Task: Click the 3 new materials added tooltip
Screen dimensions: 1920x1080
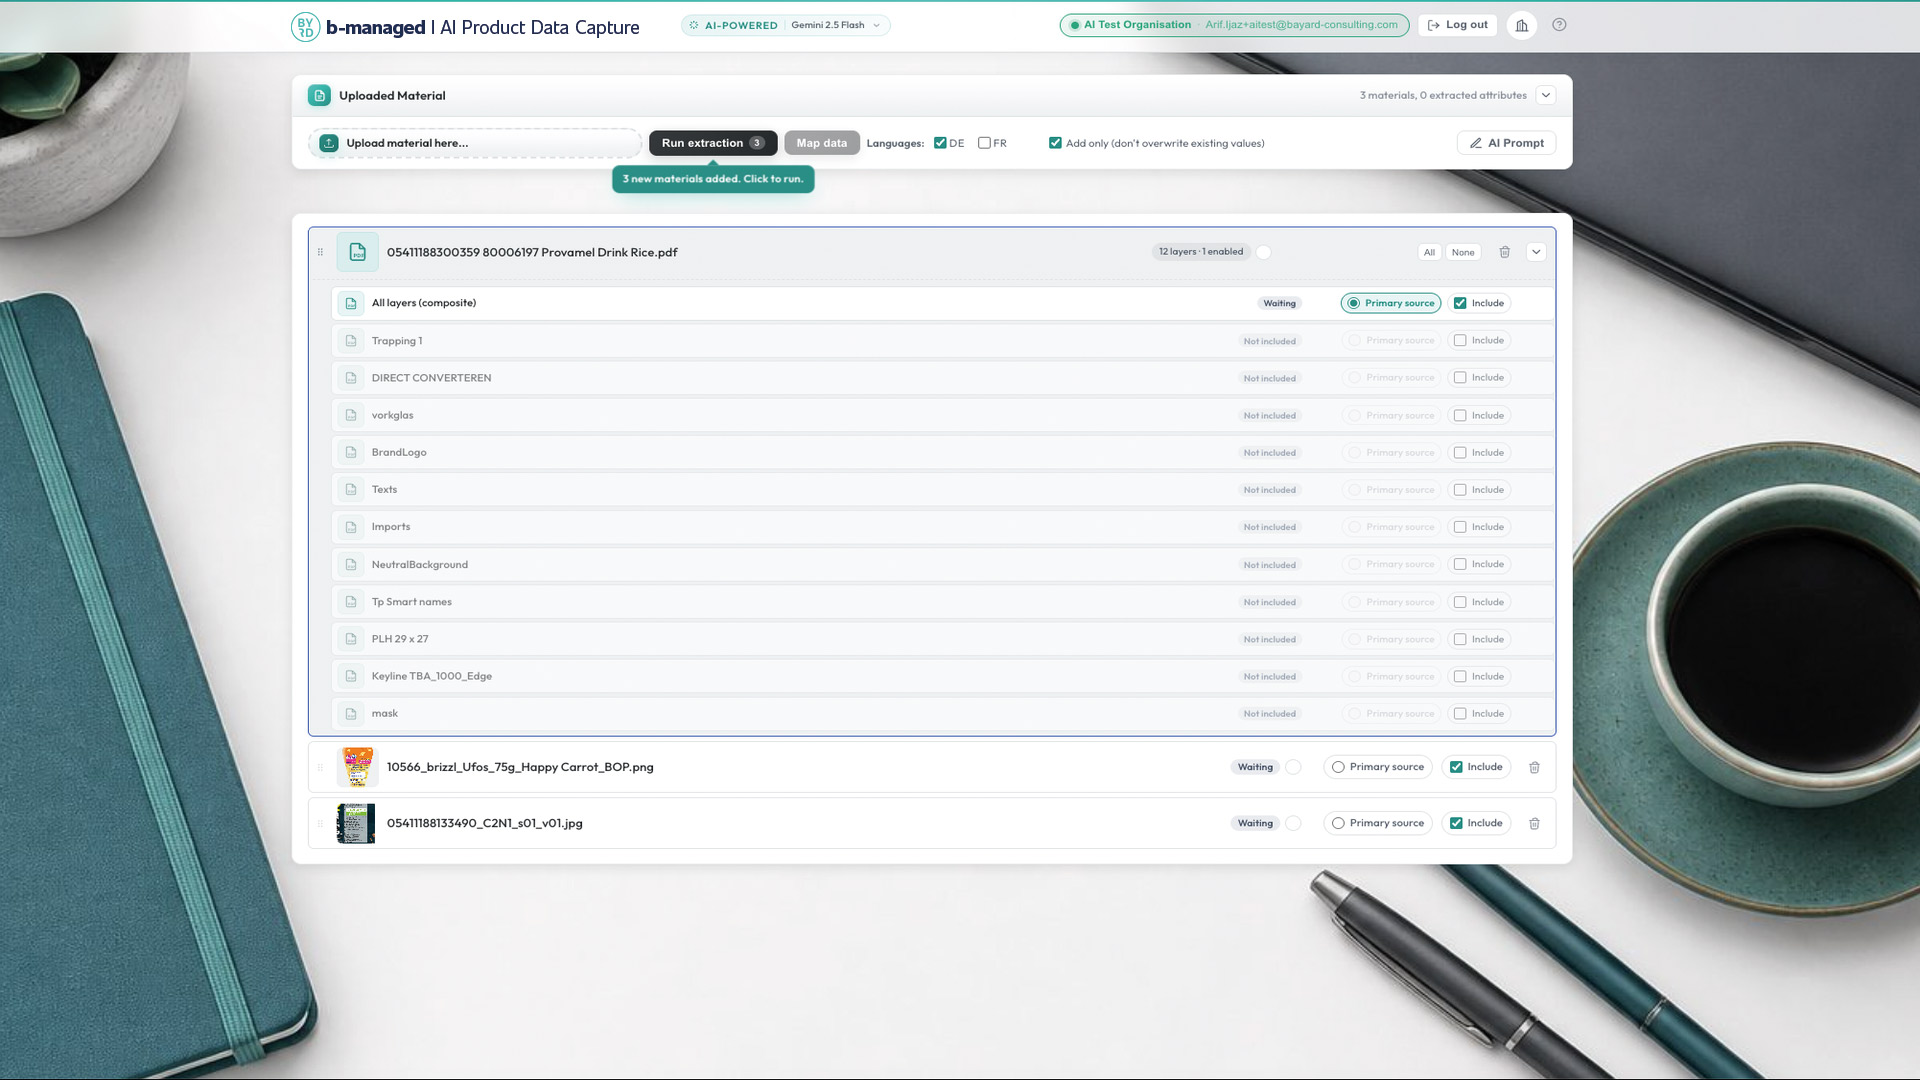Action: pos(713,179)
